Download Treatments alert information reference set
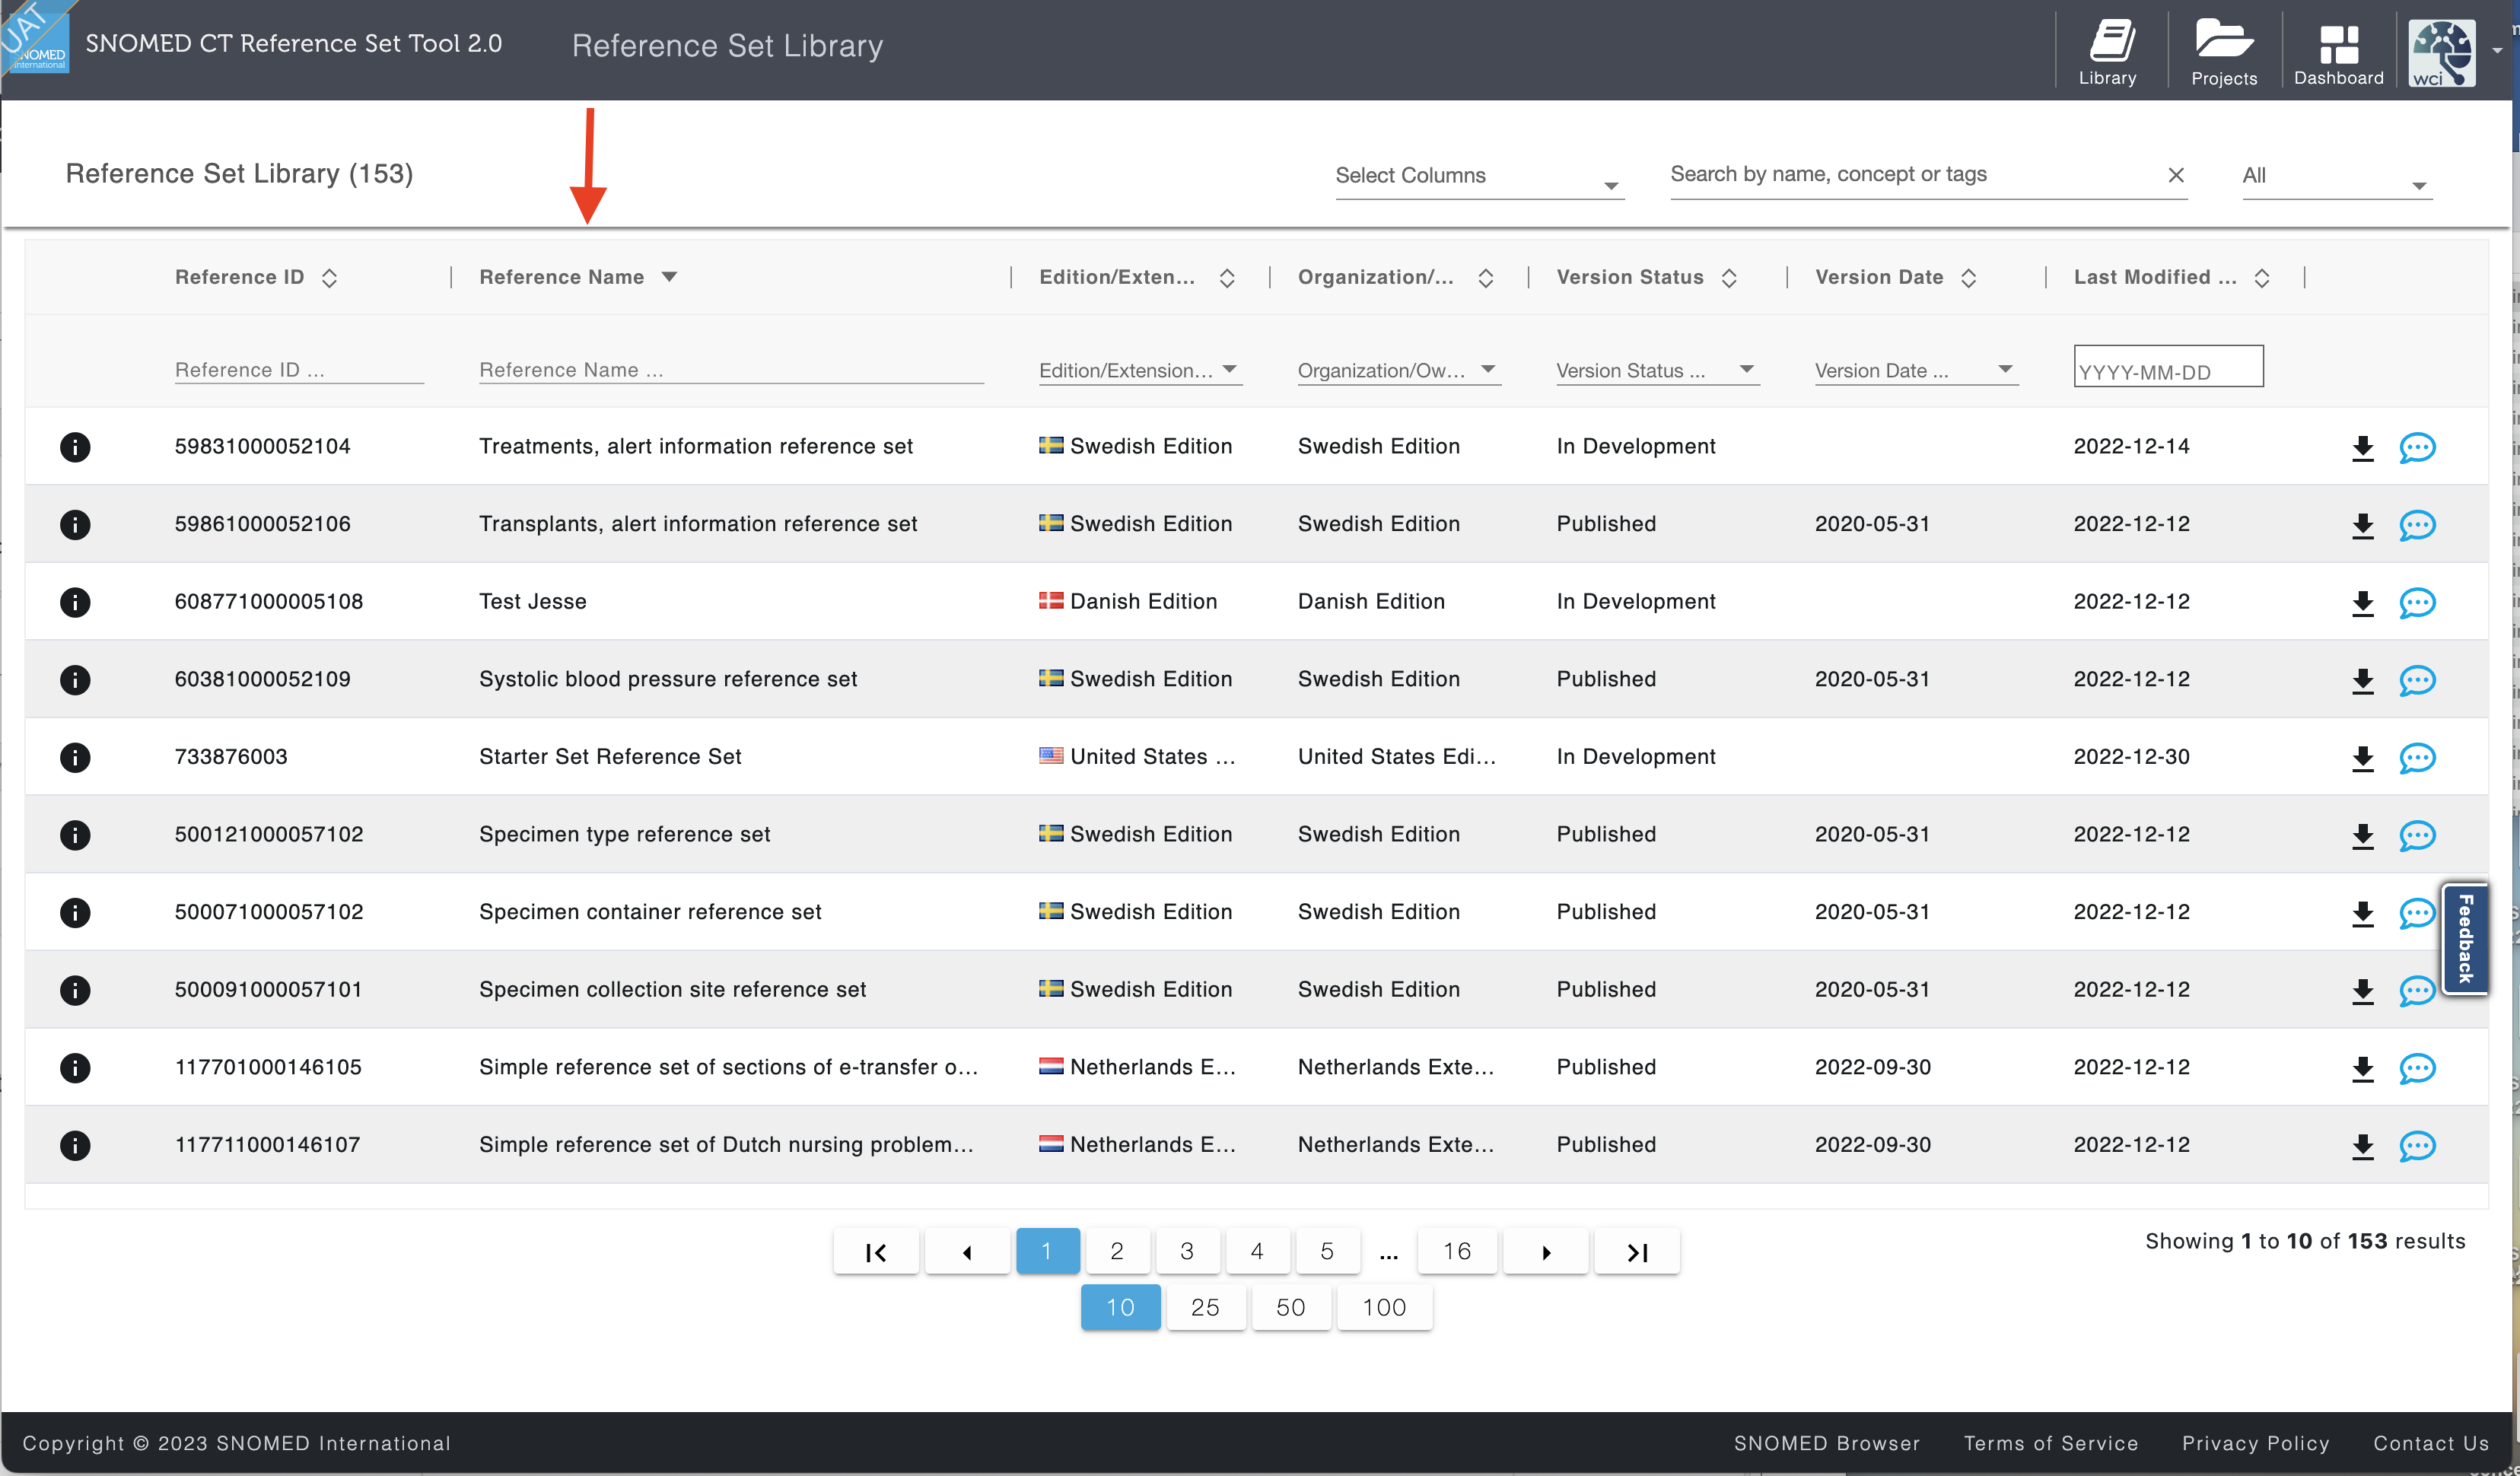 point(2362,448)
